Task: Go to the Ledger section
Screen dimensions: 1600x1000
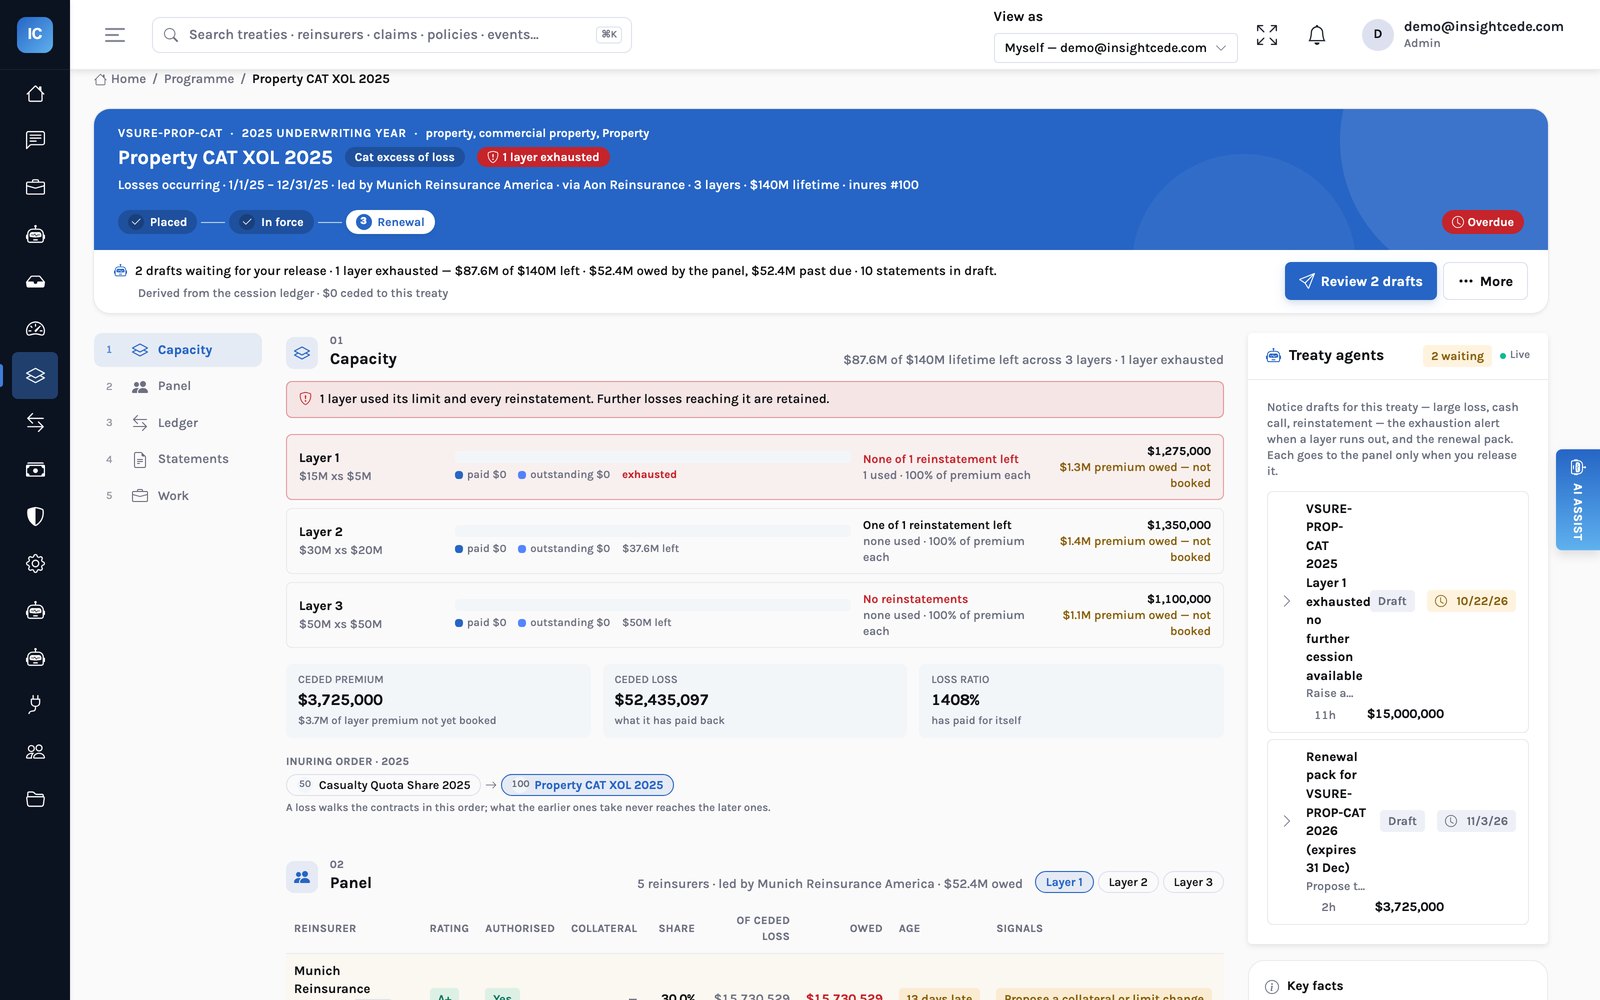Action: (x=178, y=423)
